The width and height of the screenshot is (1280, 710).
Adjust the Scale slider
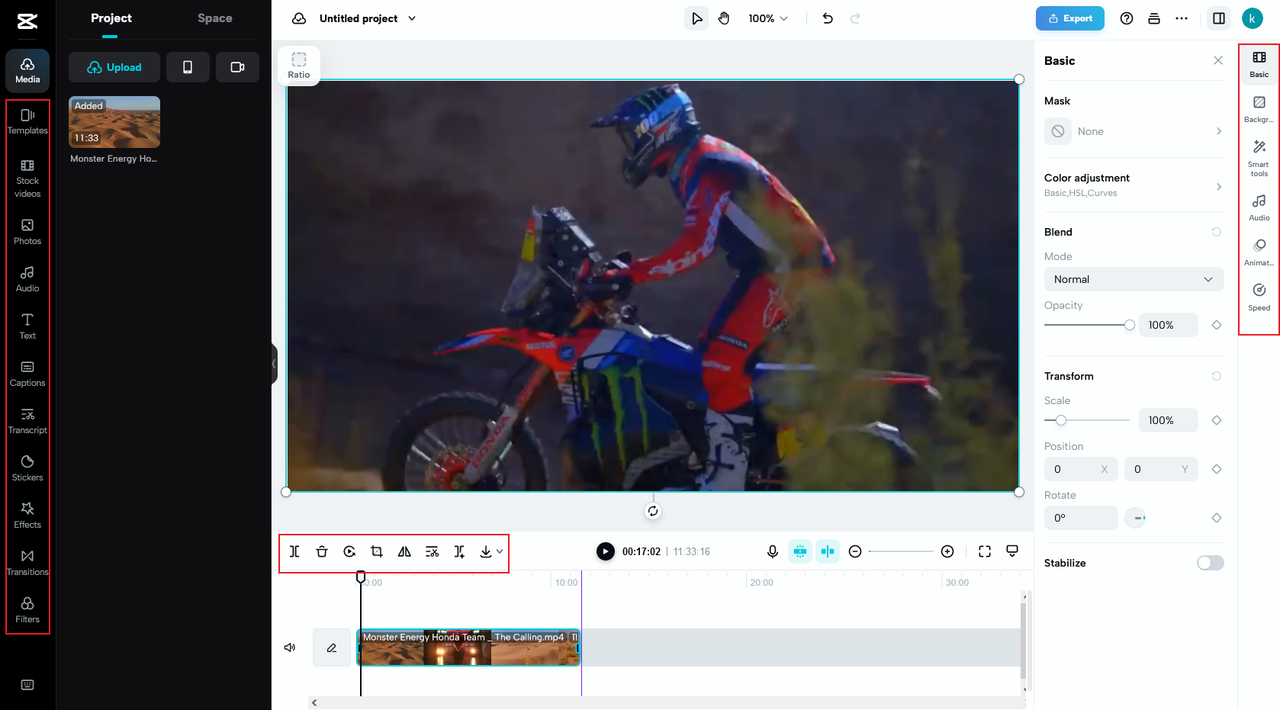pyautogui.click(x=1087, y=420)
